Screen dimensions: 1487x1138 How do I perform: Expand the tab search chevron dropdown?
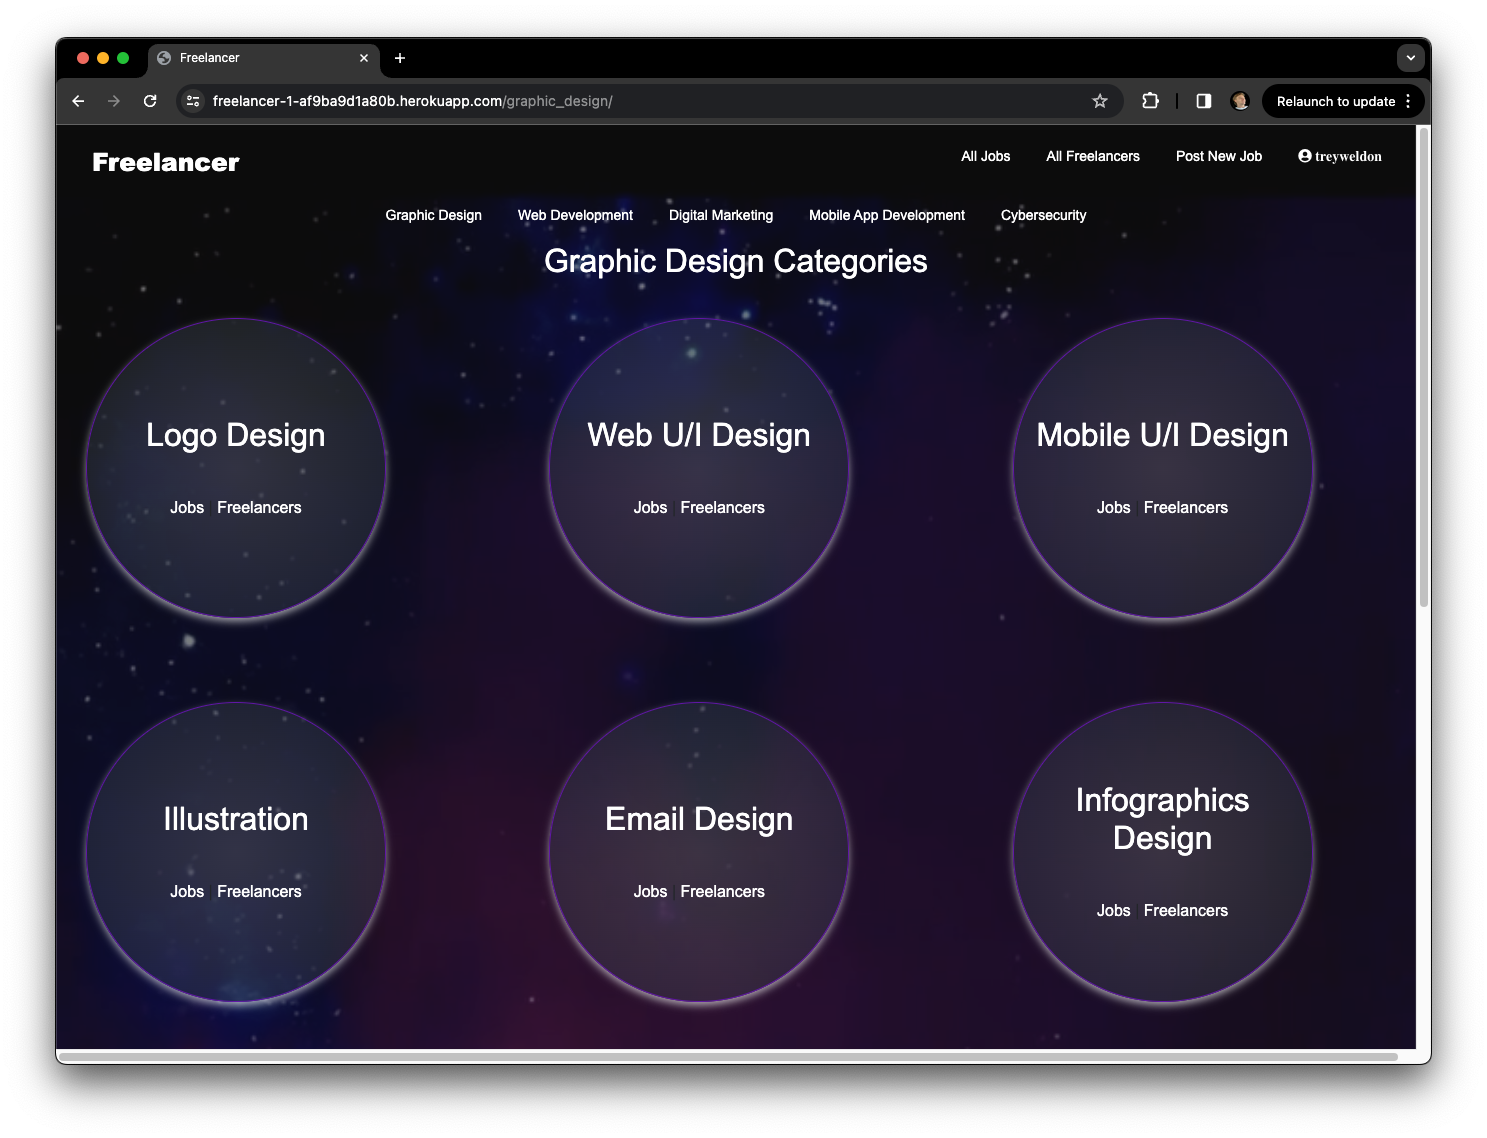point(1410,58)
